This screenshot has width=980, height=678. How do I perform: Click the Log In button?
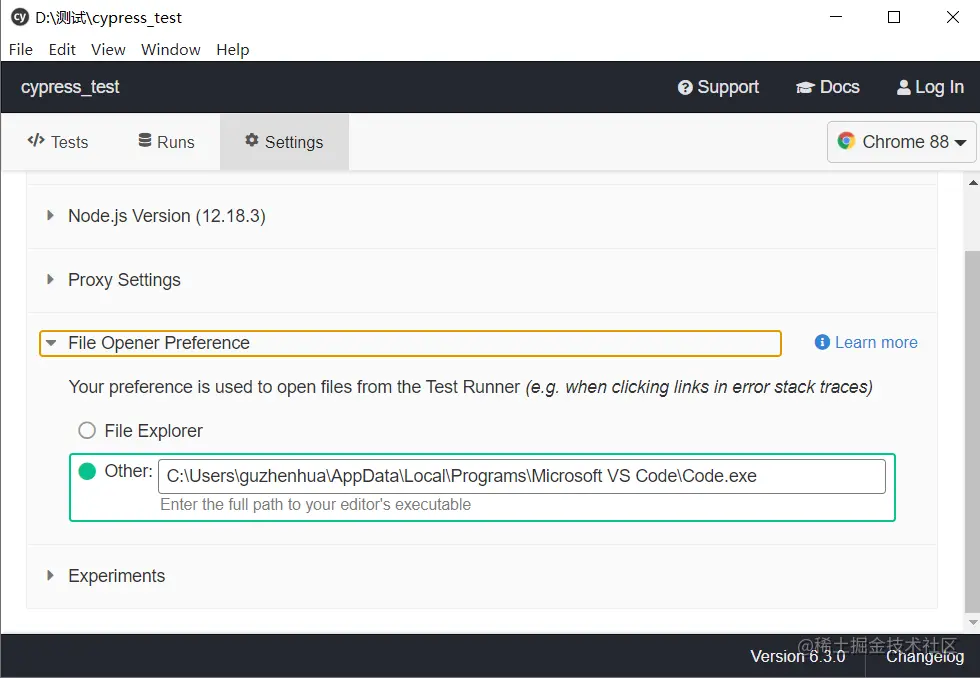click(x=930, y=87)
